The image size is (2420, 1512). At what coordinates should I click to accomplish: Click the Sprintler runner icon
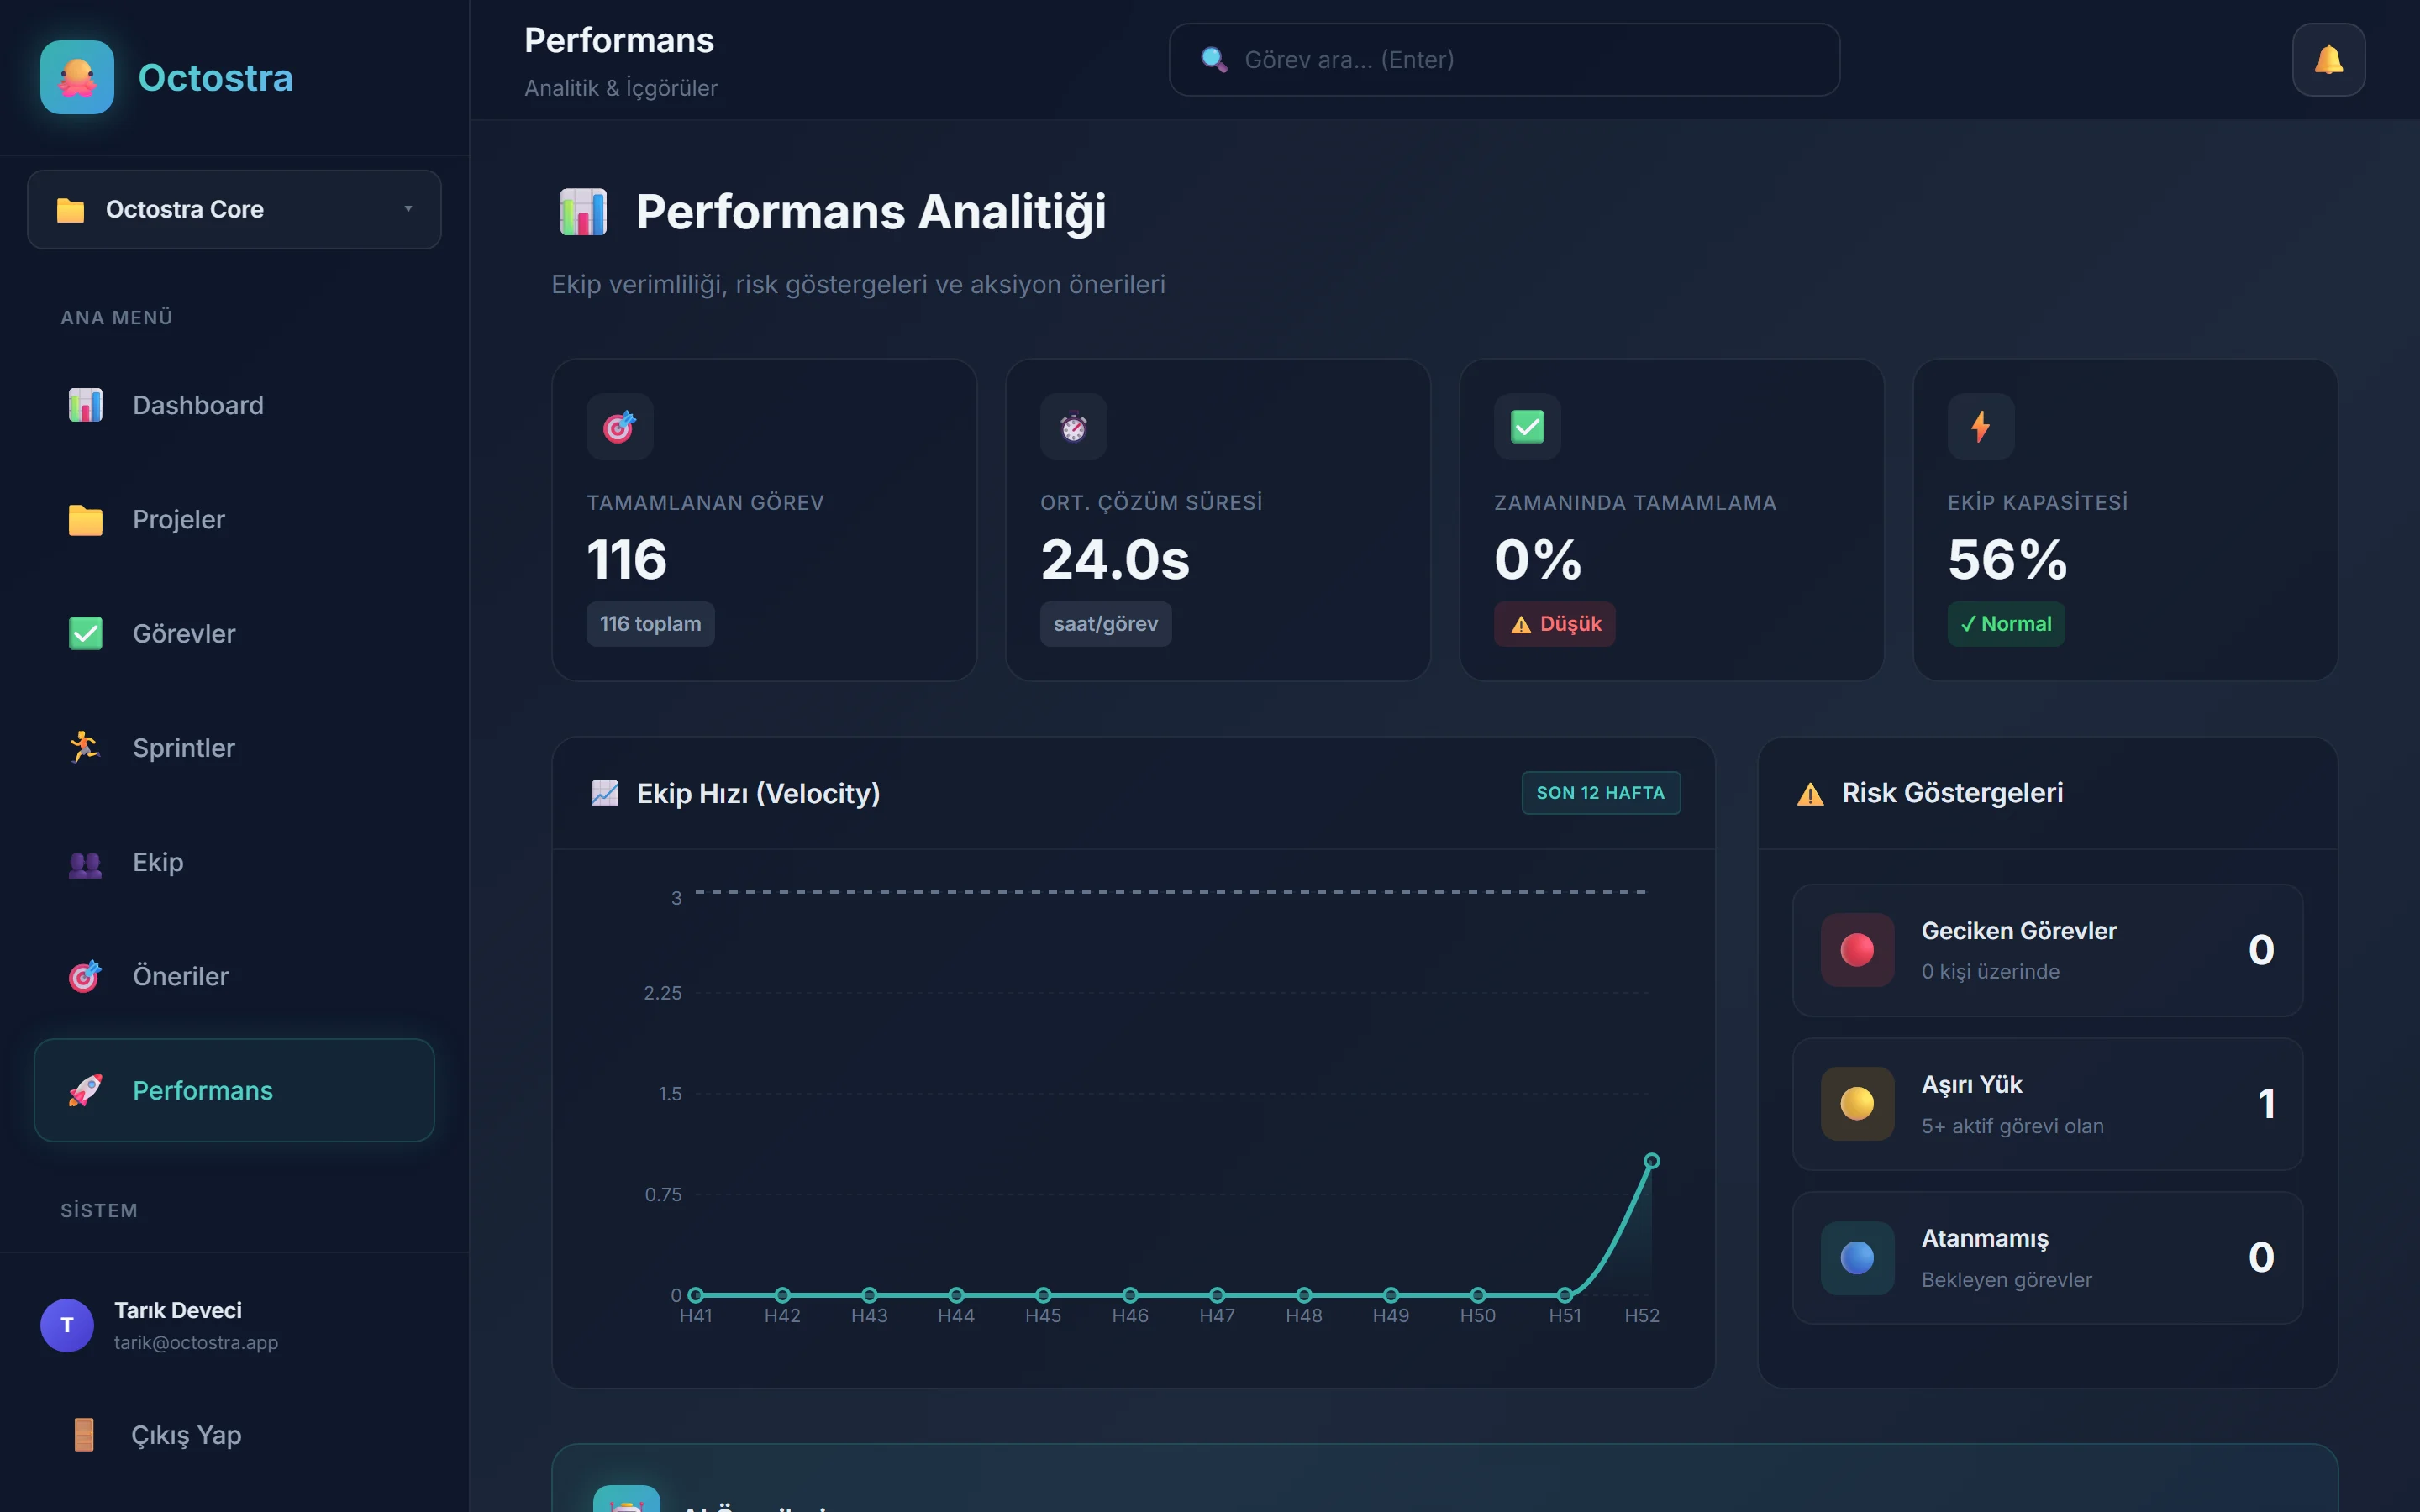click(85, 747)
